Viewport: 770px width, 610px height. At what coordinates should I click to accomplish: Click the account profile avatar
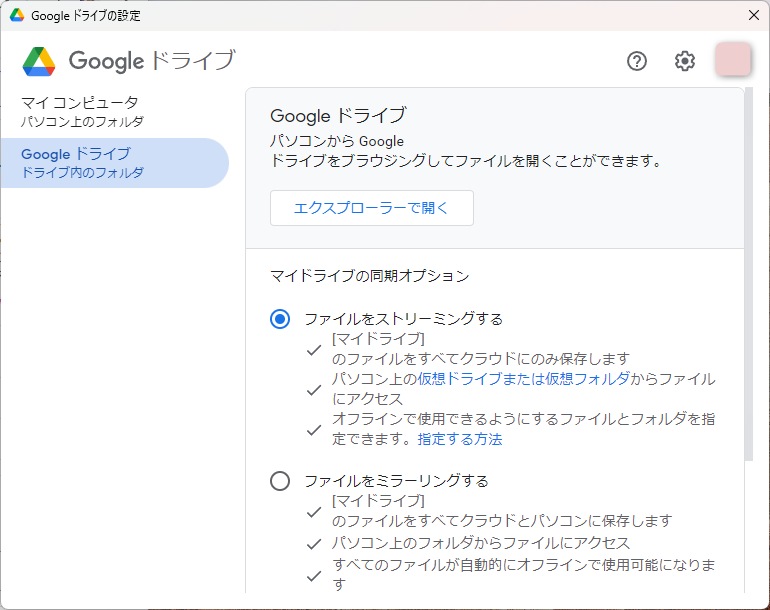(x=733, y=59)
